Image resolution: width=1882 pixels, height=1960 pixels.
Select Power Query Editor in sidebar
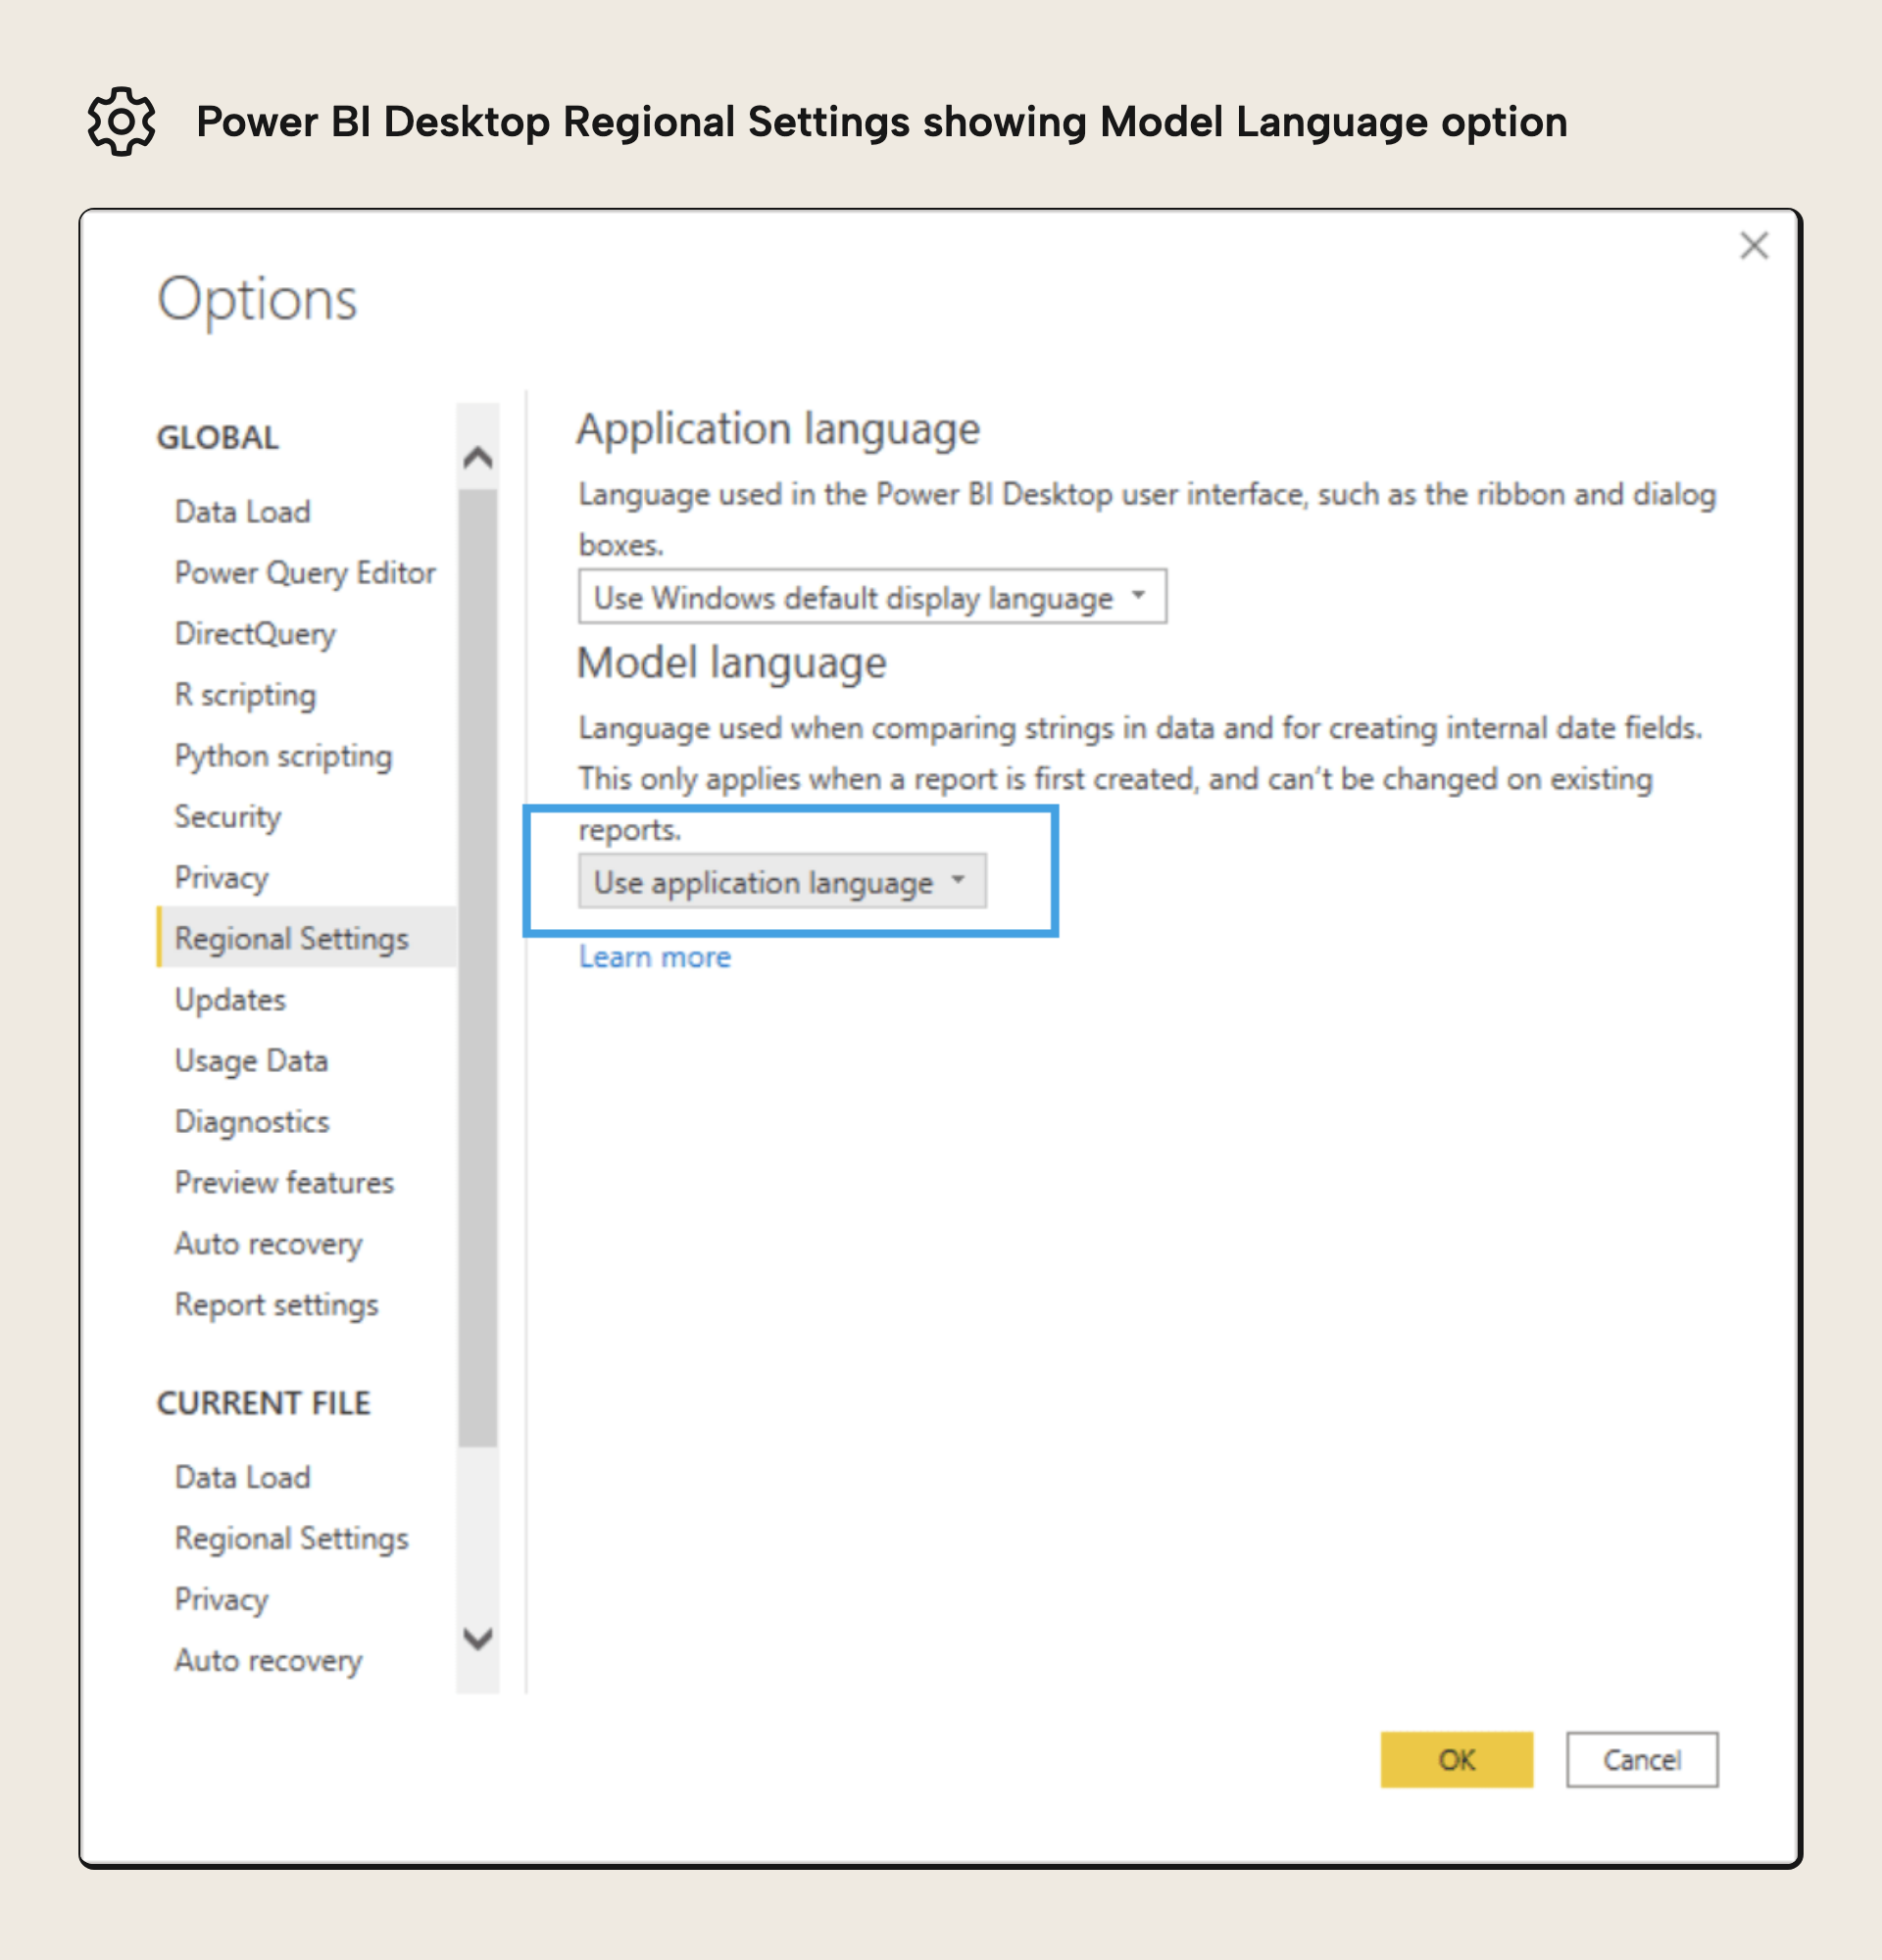pyautogui.click(x=305, y=573)
